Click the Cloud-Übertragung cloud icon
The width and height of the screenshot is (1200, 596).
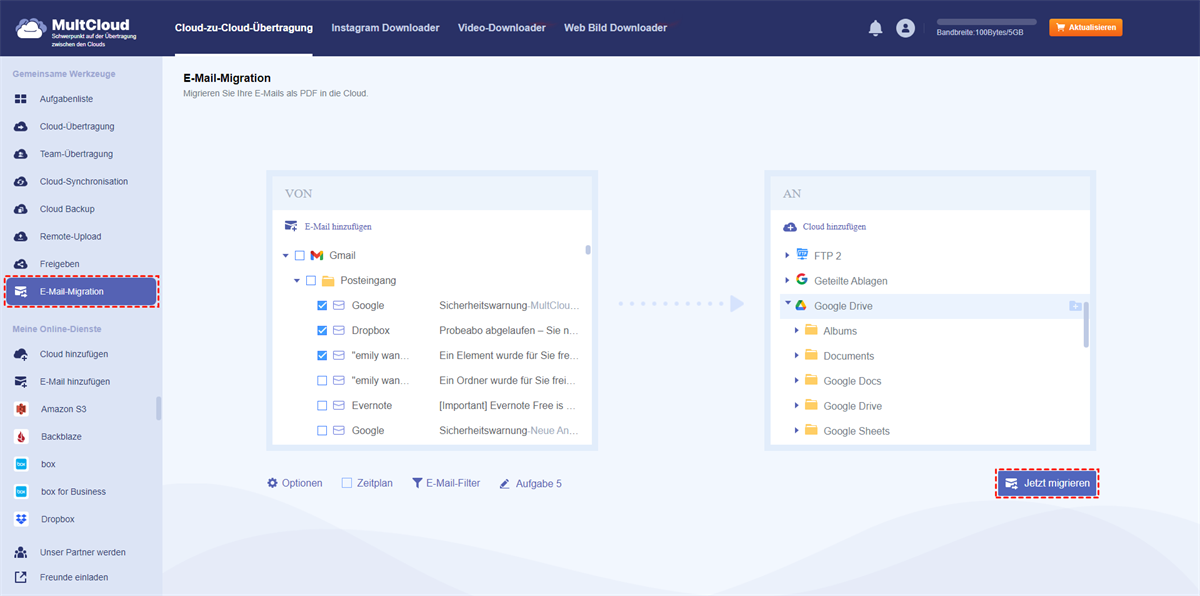click(21, 127)
